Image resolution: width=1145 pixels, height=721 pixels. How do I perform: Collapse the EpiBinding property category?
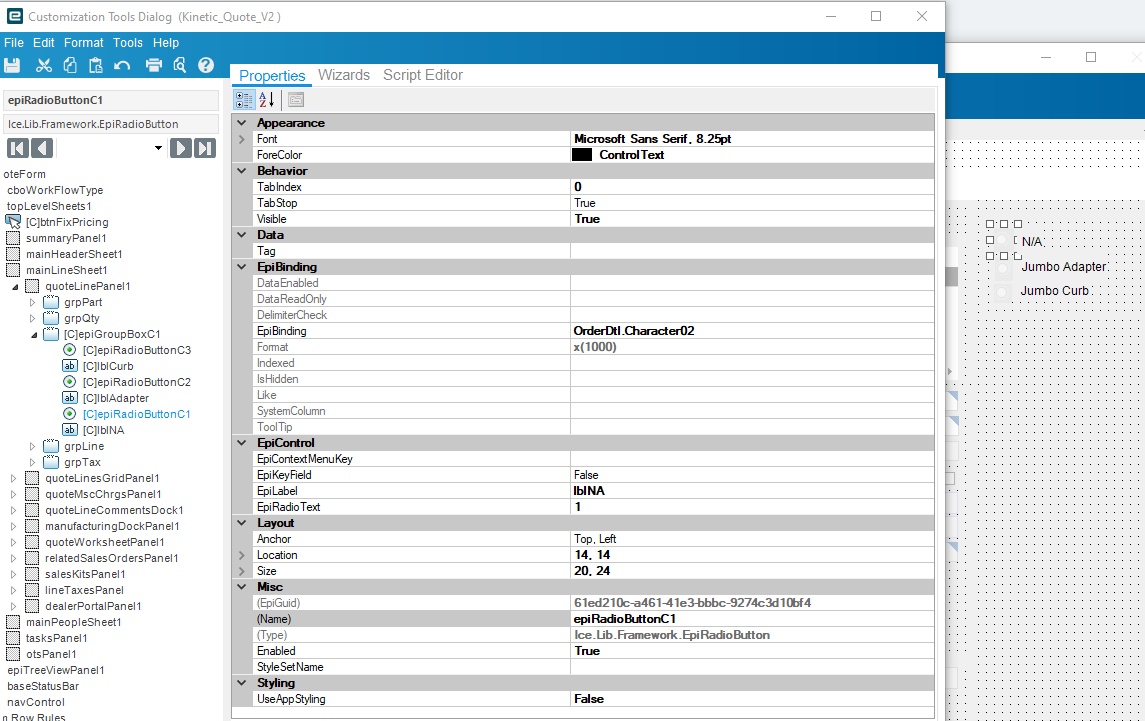tap(242, 267)
